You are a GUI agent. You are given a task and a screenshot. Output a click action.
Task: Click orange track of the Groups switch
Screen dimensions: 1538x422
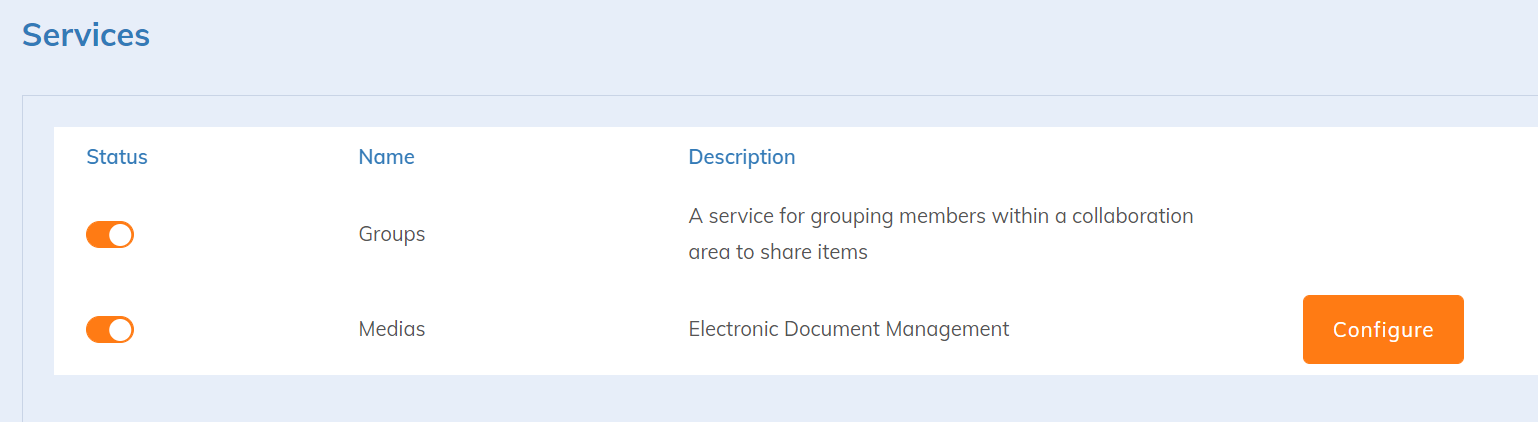click(x=97, y=234)
